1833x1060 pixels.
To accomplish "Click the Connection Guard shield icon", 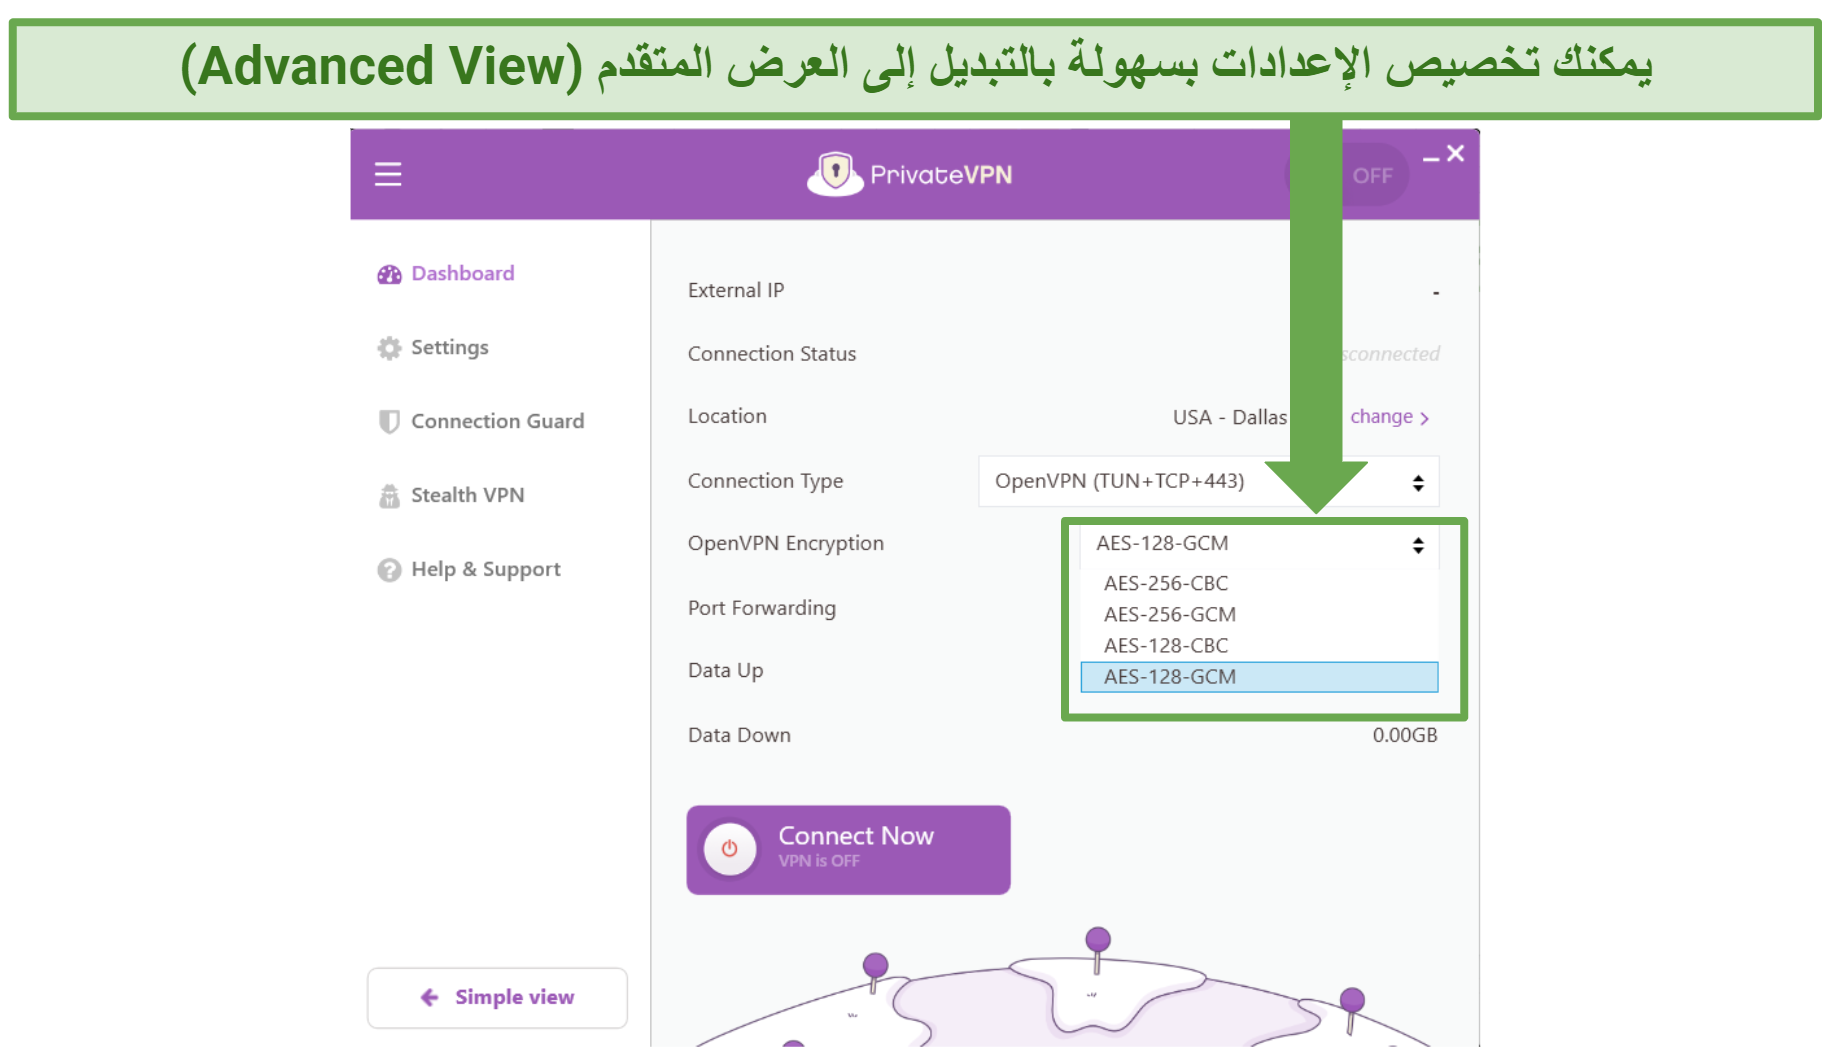I will (x=389, y=421).
